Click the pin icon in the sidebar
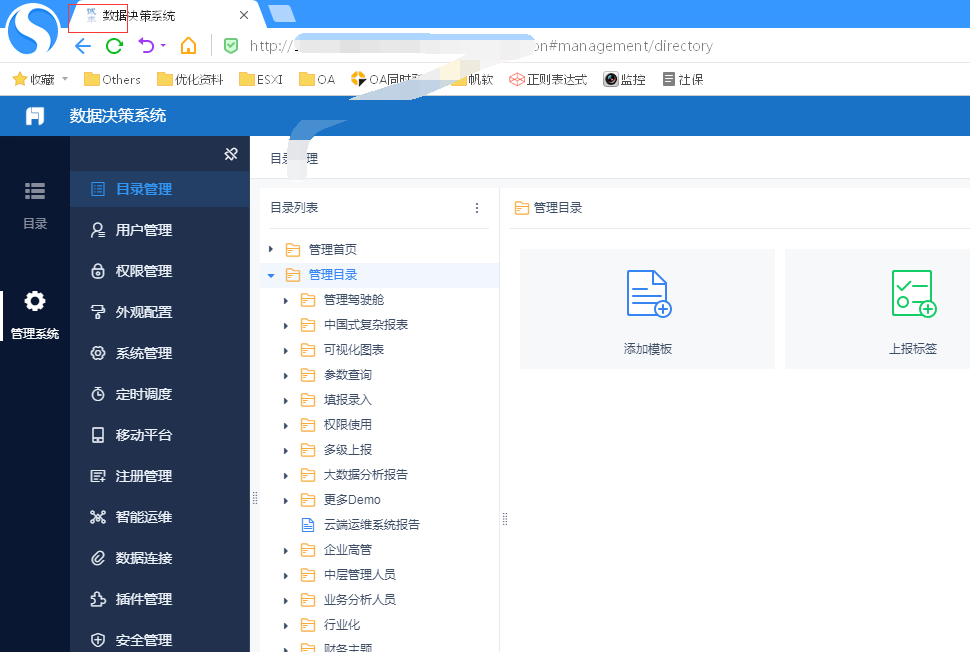970x652 pixels. tap(231, 154)
